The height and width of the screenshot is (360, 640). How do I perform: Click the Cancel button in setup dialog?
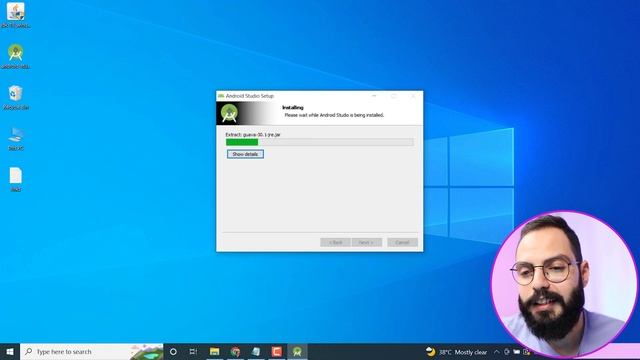coord(402,242)
